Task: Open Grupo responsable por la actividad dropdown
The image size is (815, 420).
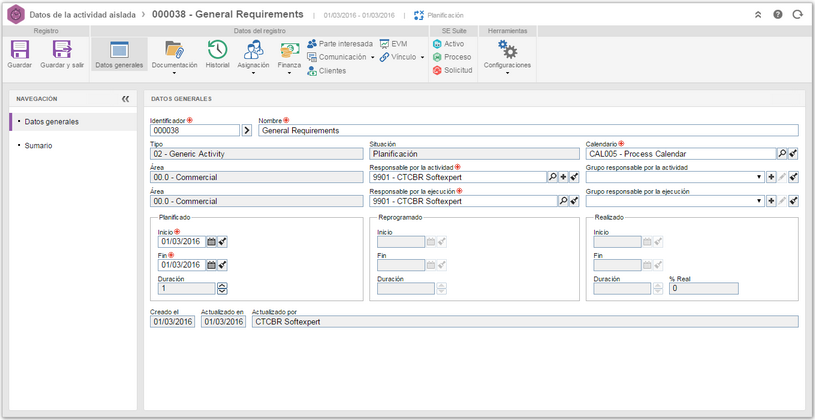Action: coord(760,177)
